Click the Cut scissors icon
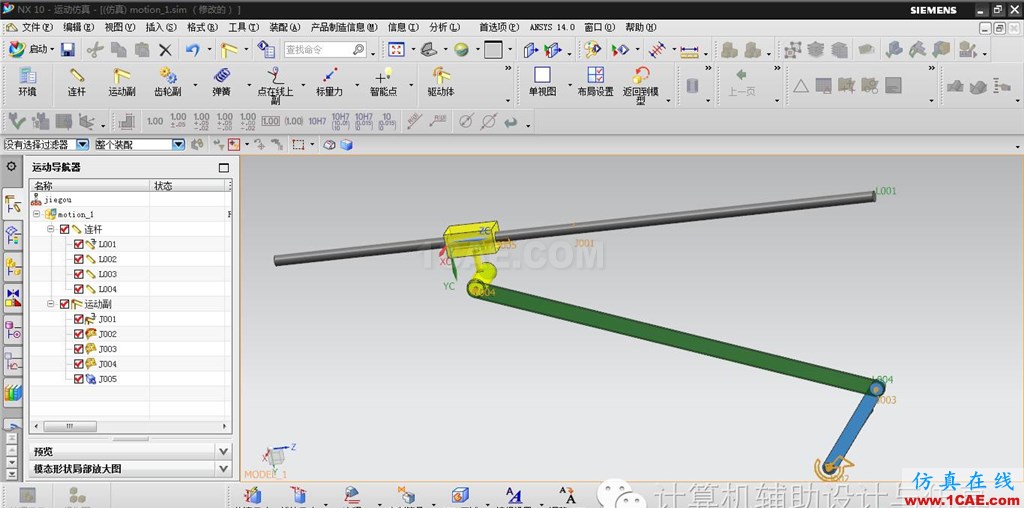Viewport: 1024px width, 508px height. point(95,50)
